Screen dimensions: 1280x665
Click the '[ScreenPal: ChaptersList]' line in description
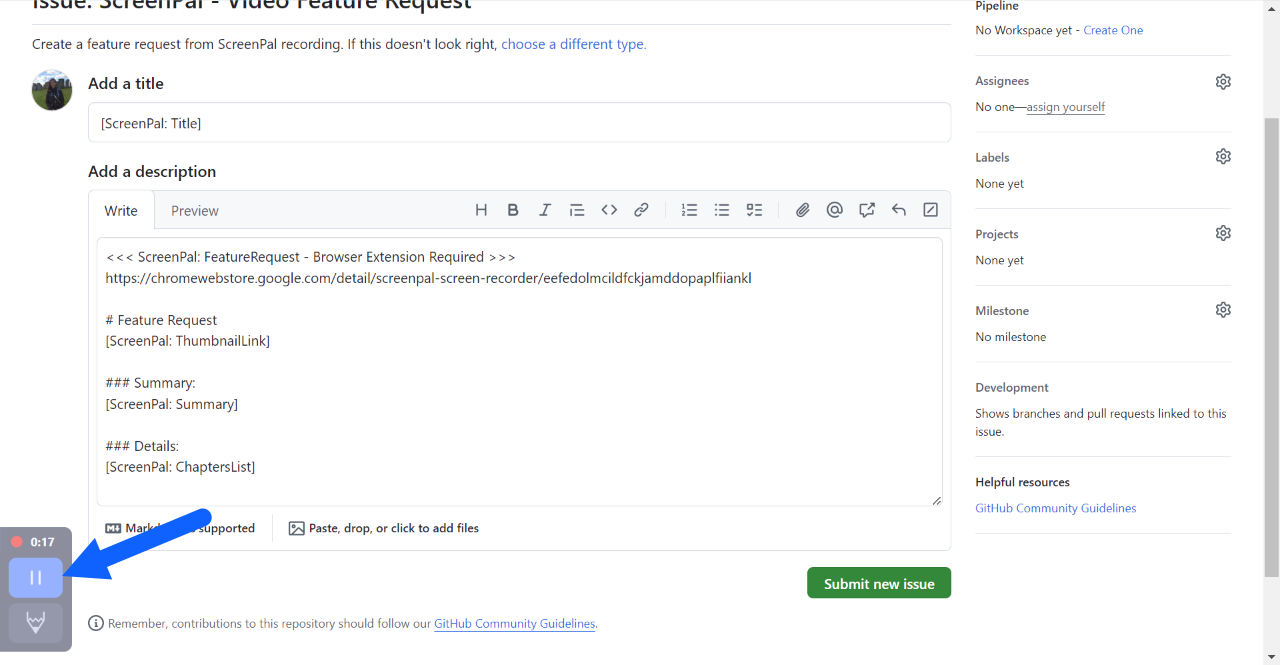point(180,467)
